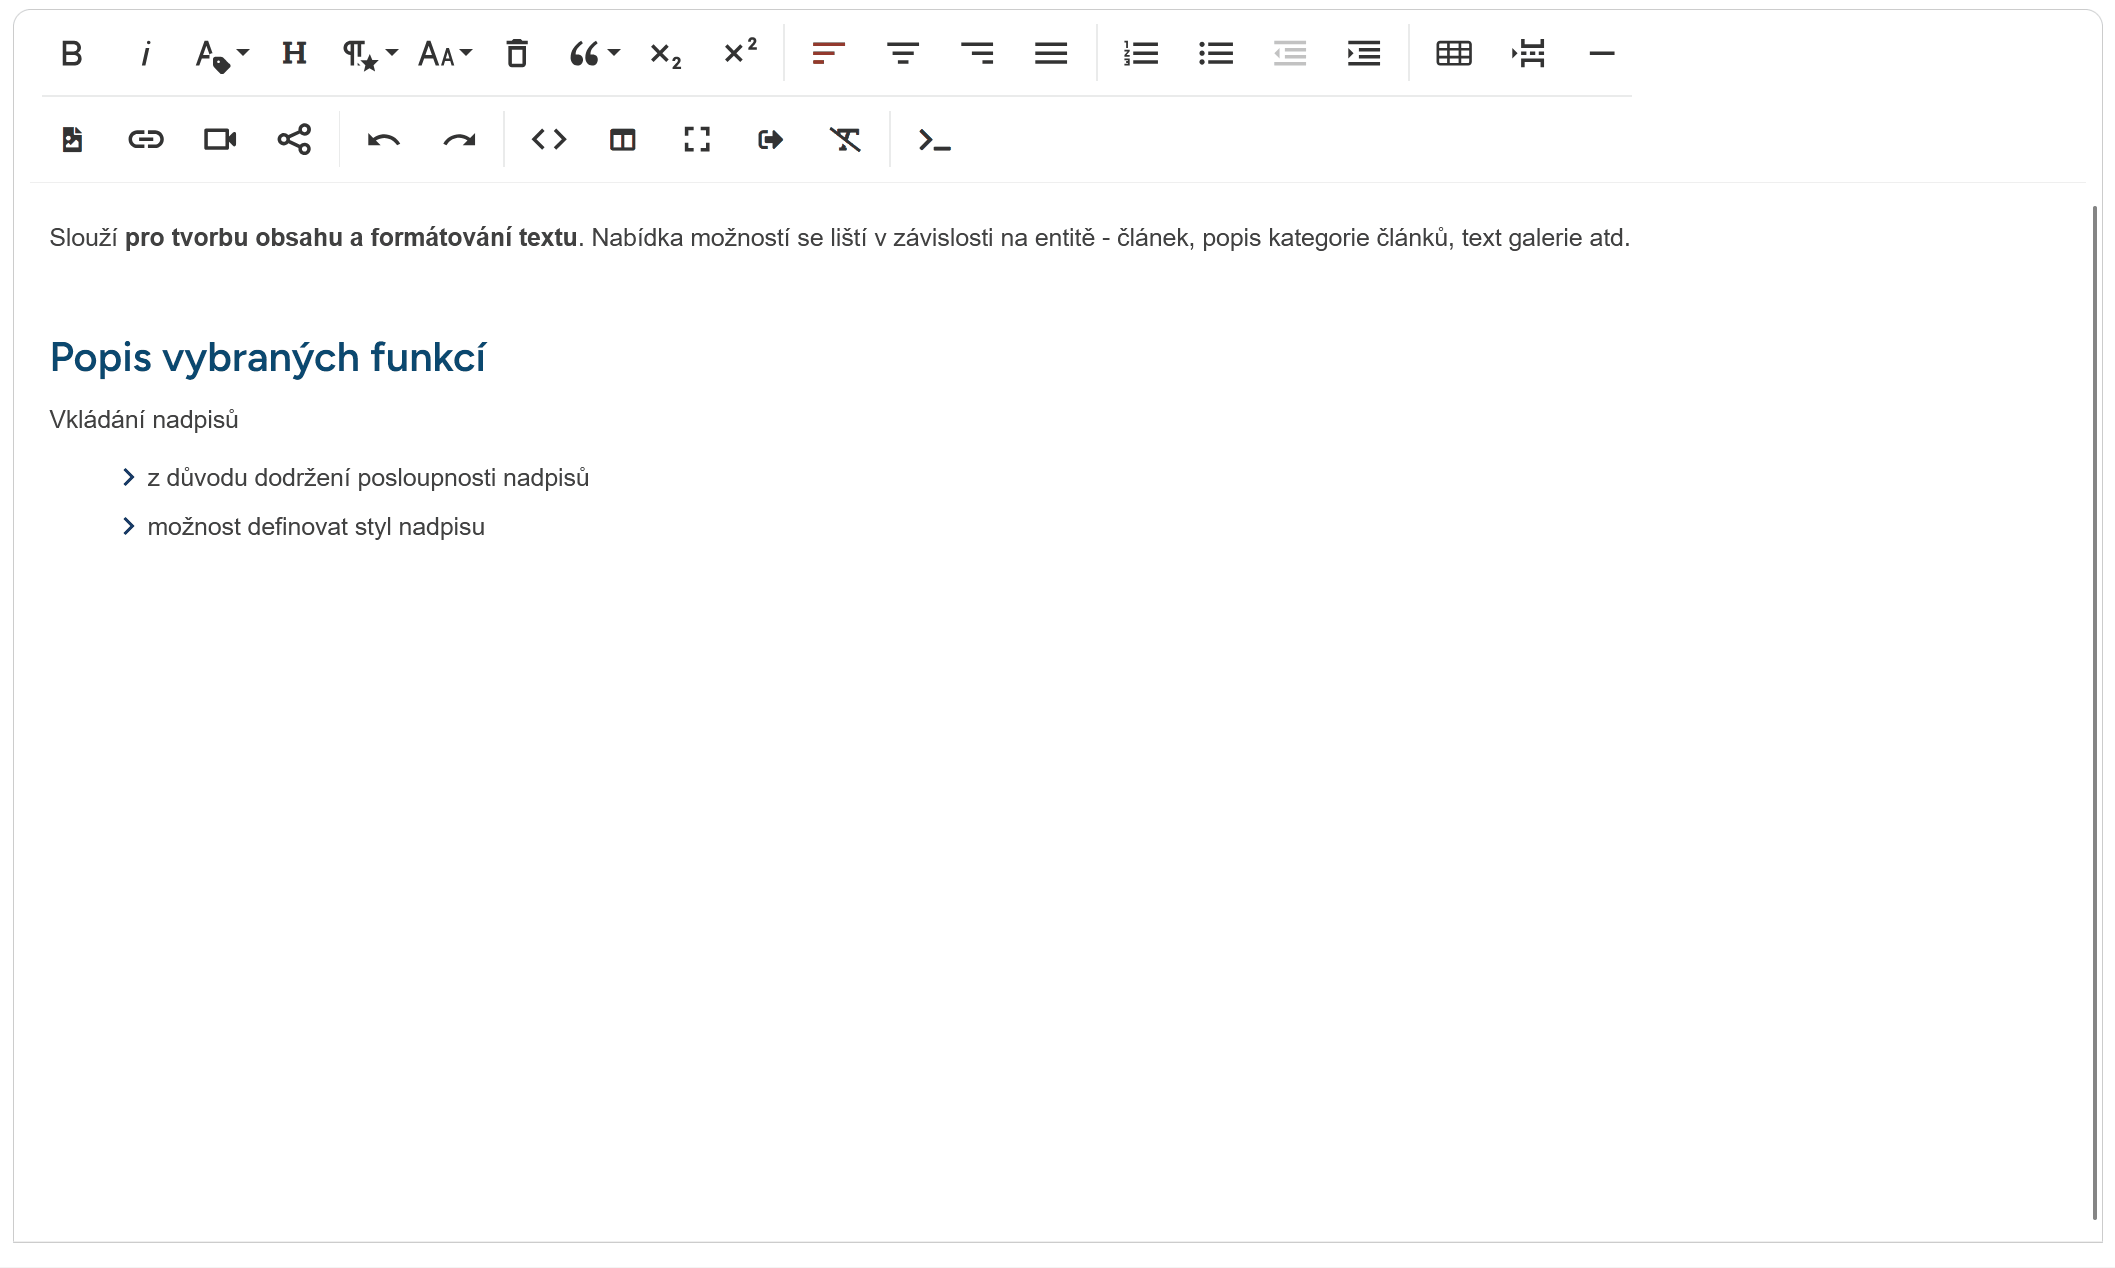Viewport: 2115px width, 1268px height.
Task: Undo the last action
Action: tap(384, 140)
